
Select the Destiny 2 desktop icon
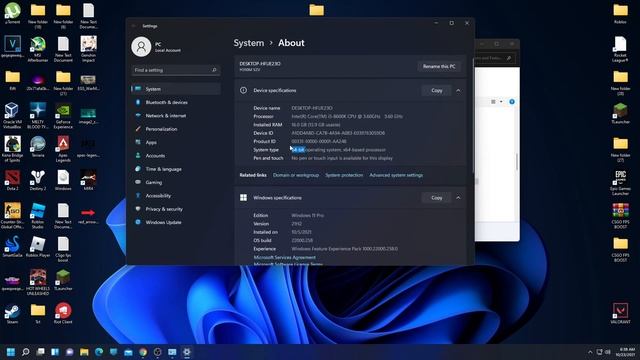coord(38,180)
